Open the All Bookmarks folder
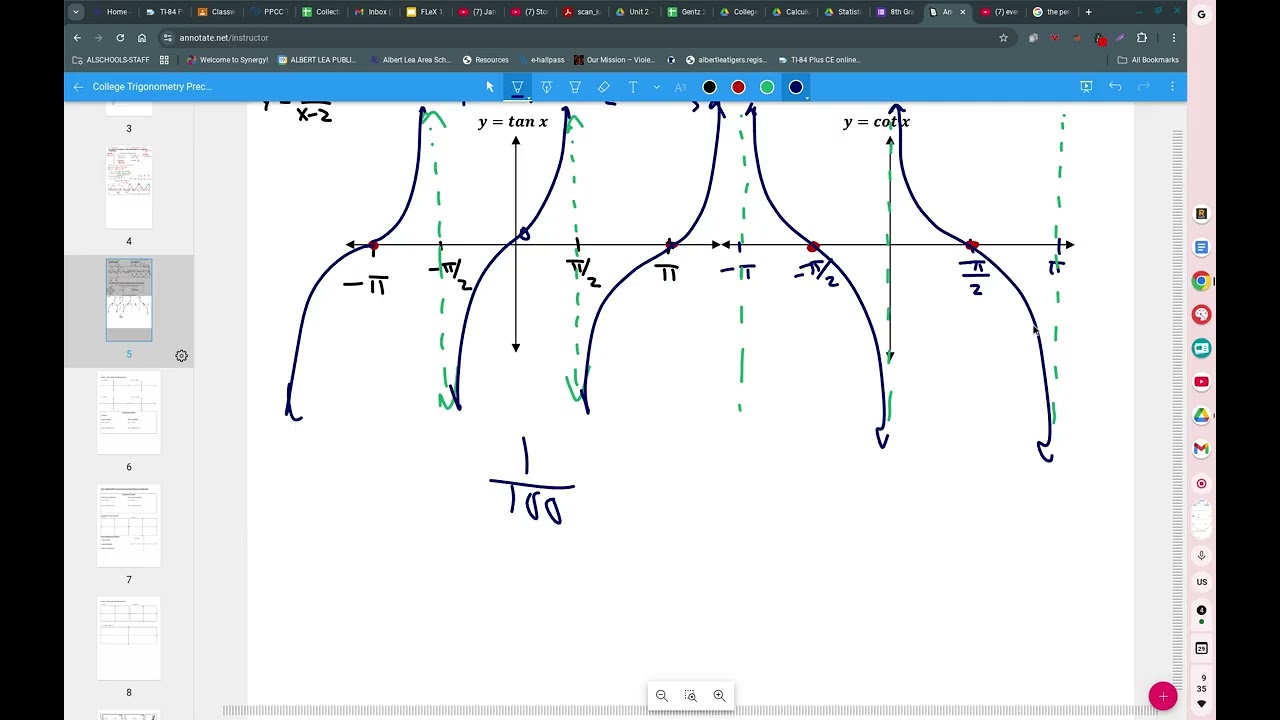 pos(1148,60)
